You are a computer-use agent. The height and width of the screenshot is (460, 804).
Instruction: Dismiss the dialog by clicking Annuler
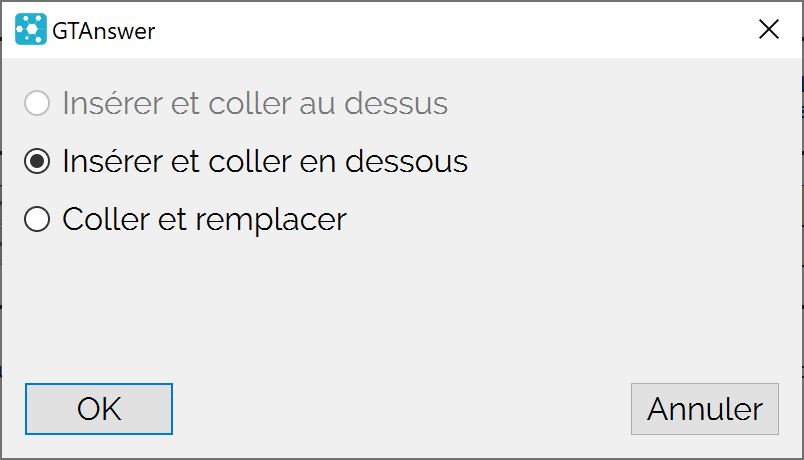705,409
